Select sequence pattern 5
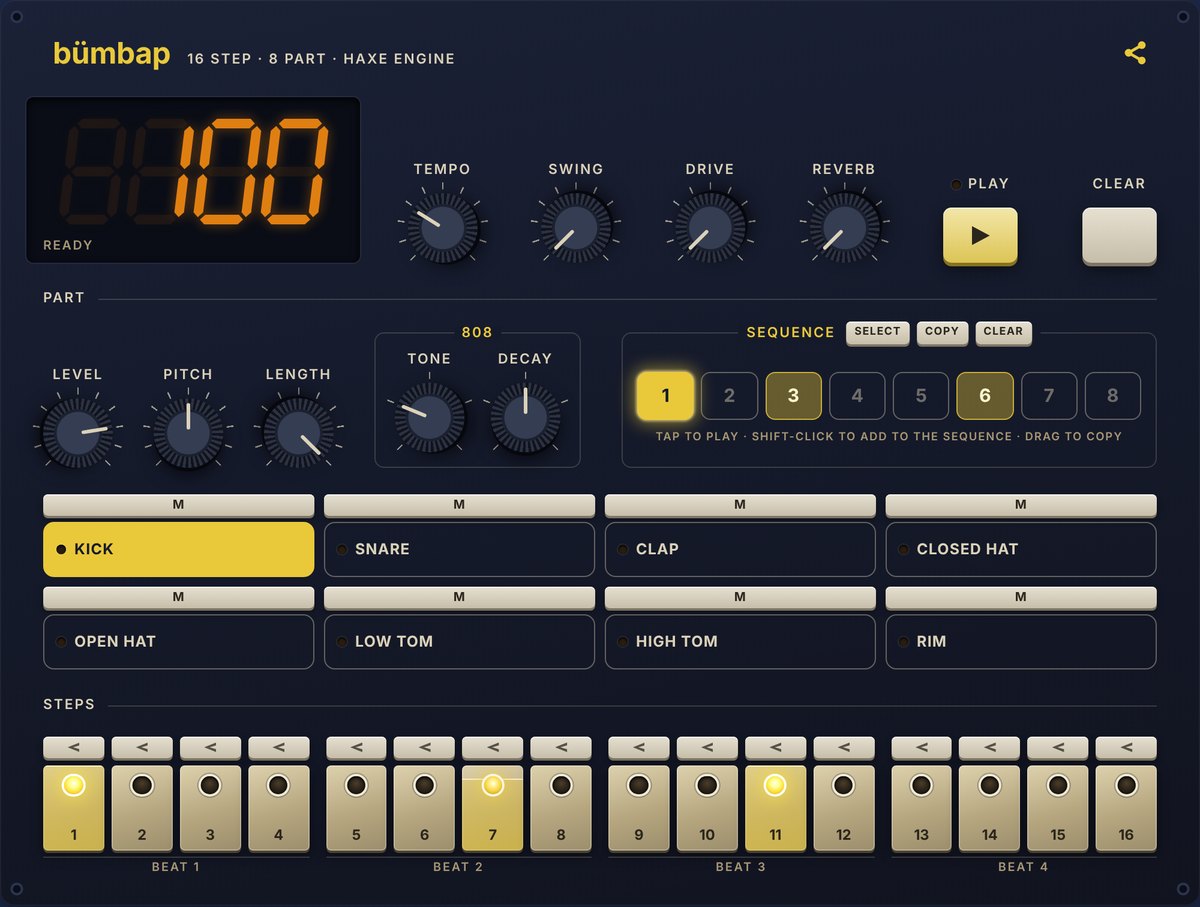This screenshot has height=907, width=1200. (921, 396)
